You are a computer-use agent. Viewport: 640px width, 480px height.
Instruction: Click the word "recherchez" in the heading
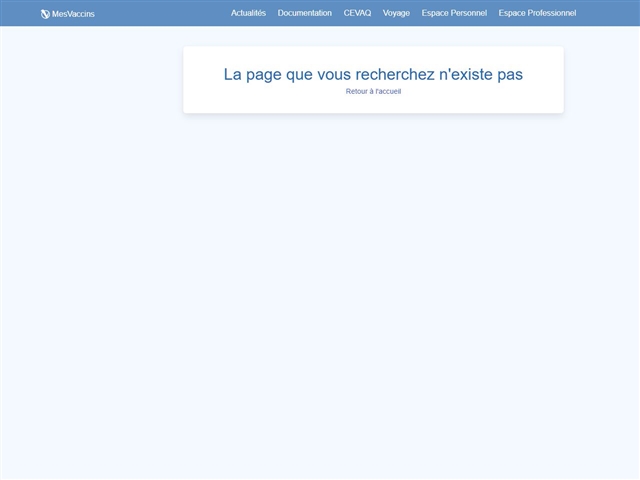395,74
